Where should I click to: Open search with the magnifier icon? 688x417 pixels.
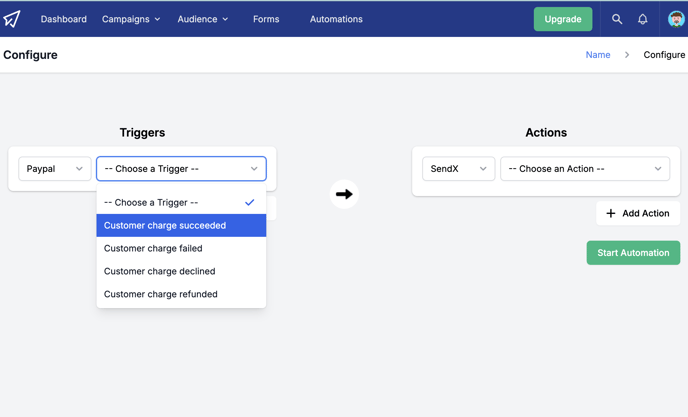(617, 19)
